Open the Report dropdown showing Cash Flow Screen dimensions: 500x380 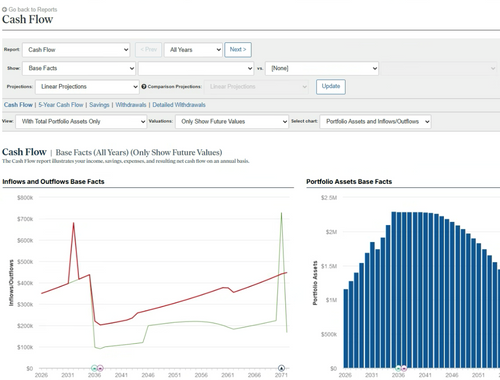pos(76,50)
